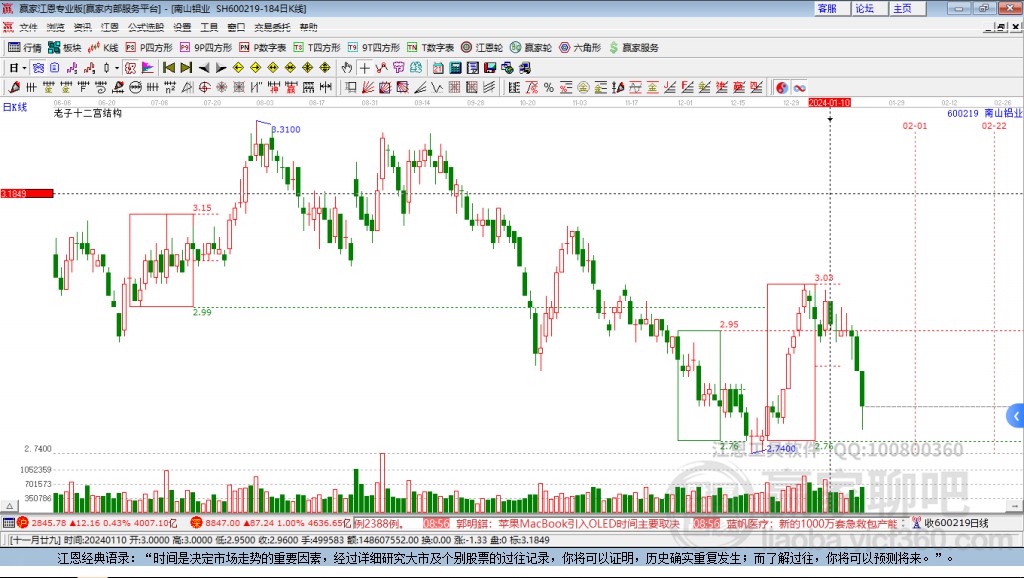Select the zigzag wave line tool
This screenshot has width=1024, height=578.
click(x=436, y=88)
